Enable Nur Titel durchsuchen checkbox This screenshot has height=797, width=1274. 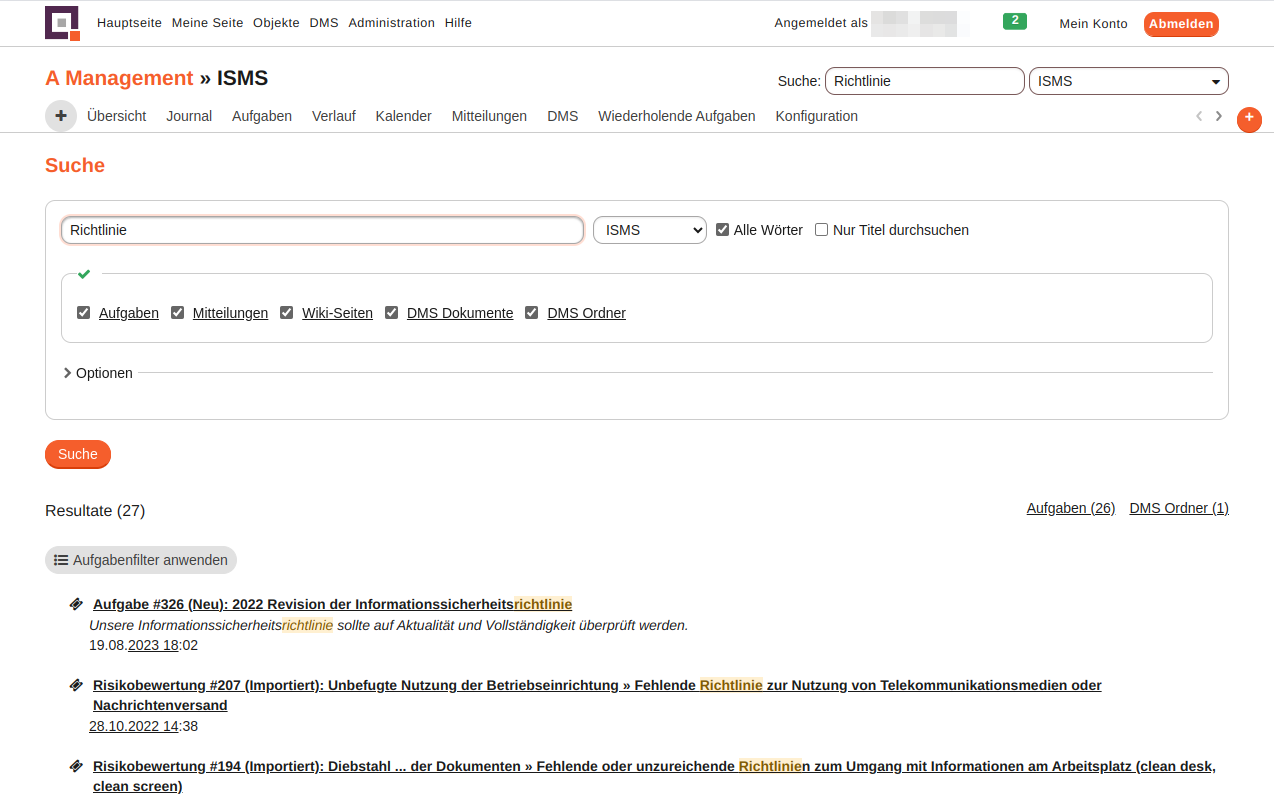click(822, 230)
